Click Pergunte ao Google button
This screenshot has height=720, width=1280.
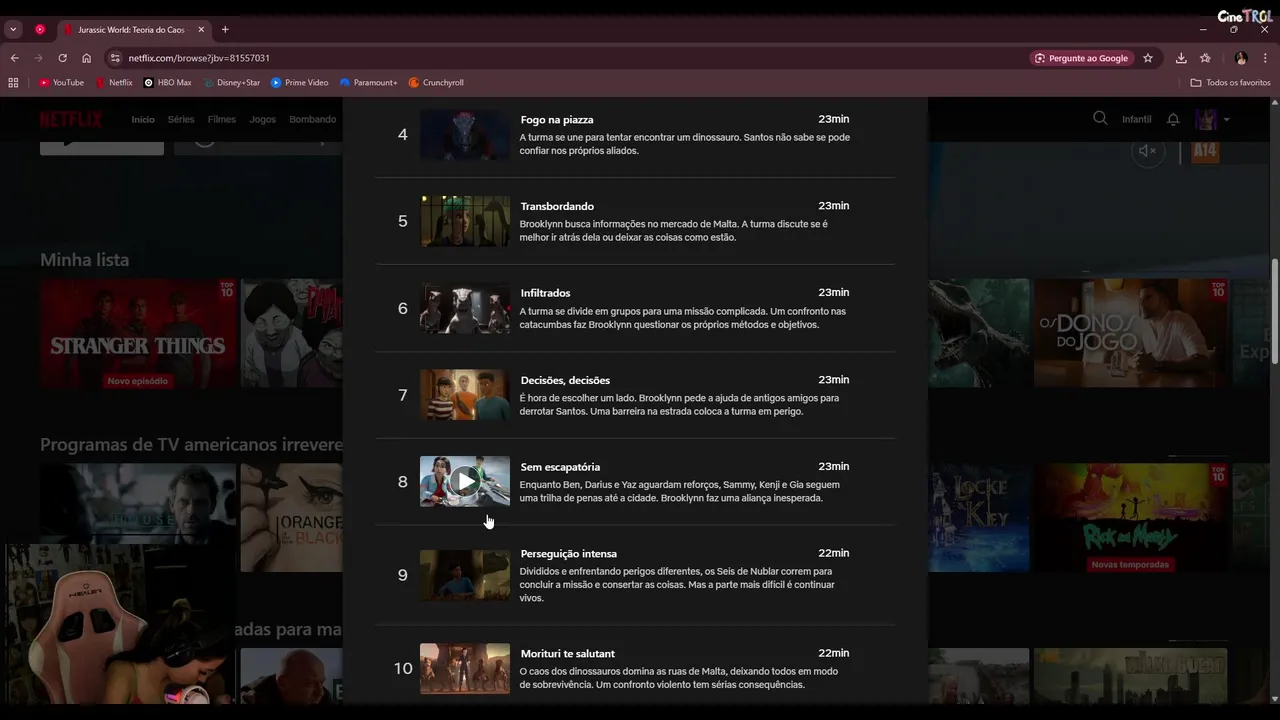1081,58
